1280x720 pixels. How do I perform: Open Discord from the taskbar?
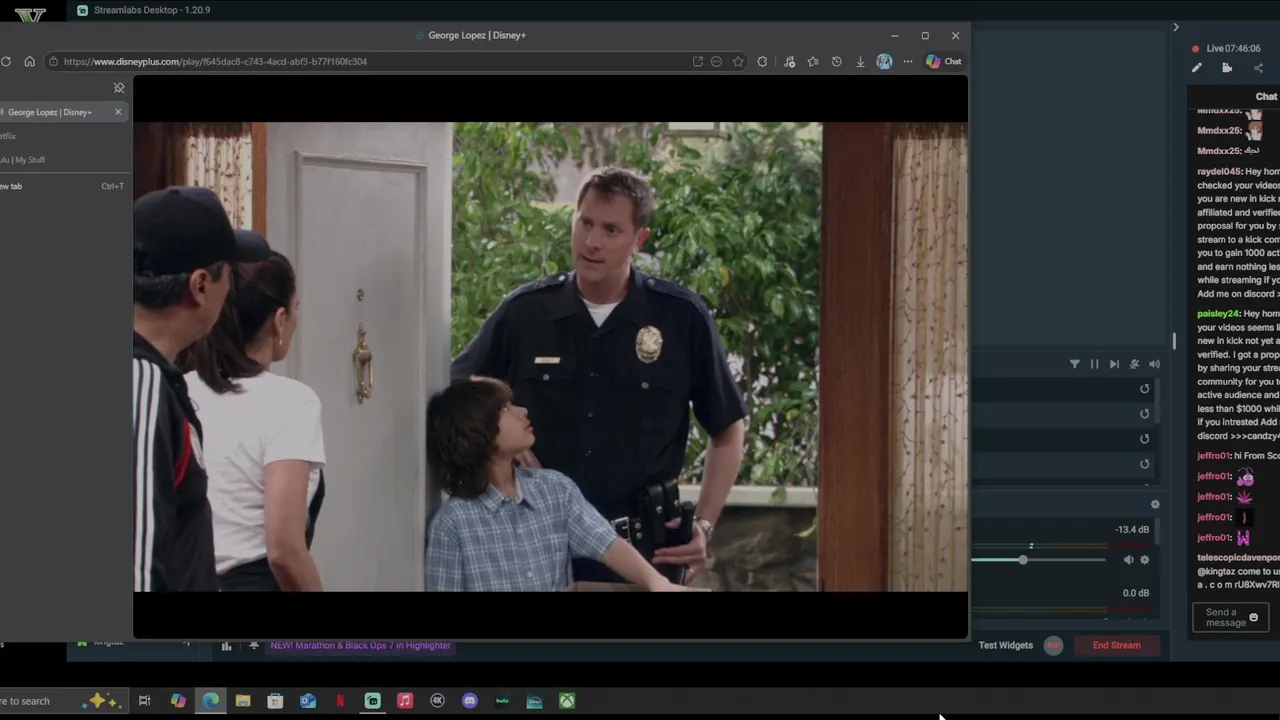click(470, 701)
